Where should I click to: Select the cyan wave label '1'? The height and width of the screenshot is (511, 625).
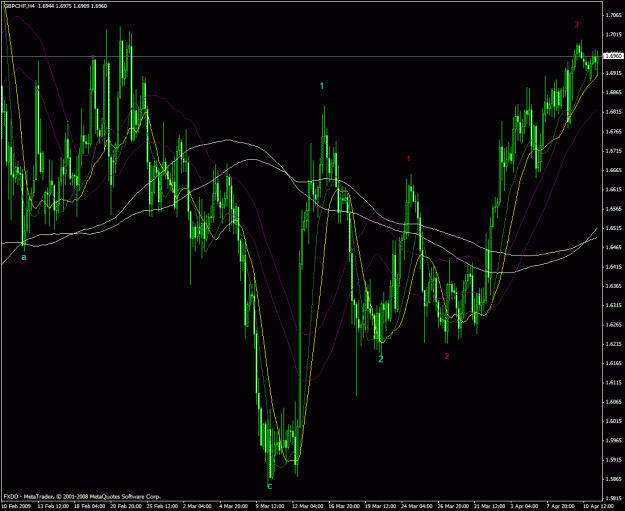322,86
